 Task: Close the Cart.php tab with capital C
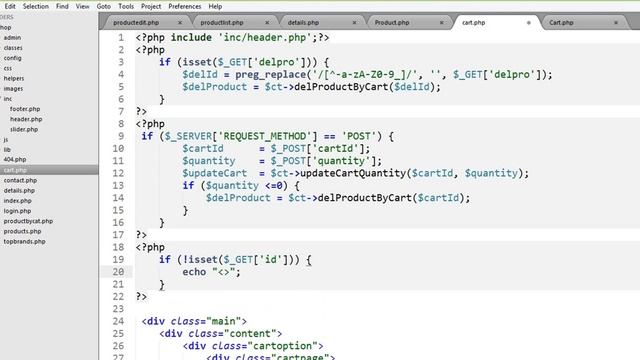[x=616, y=23]
